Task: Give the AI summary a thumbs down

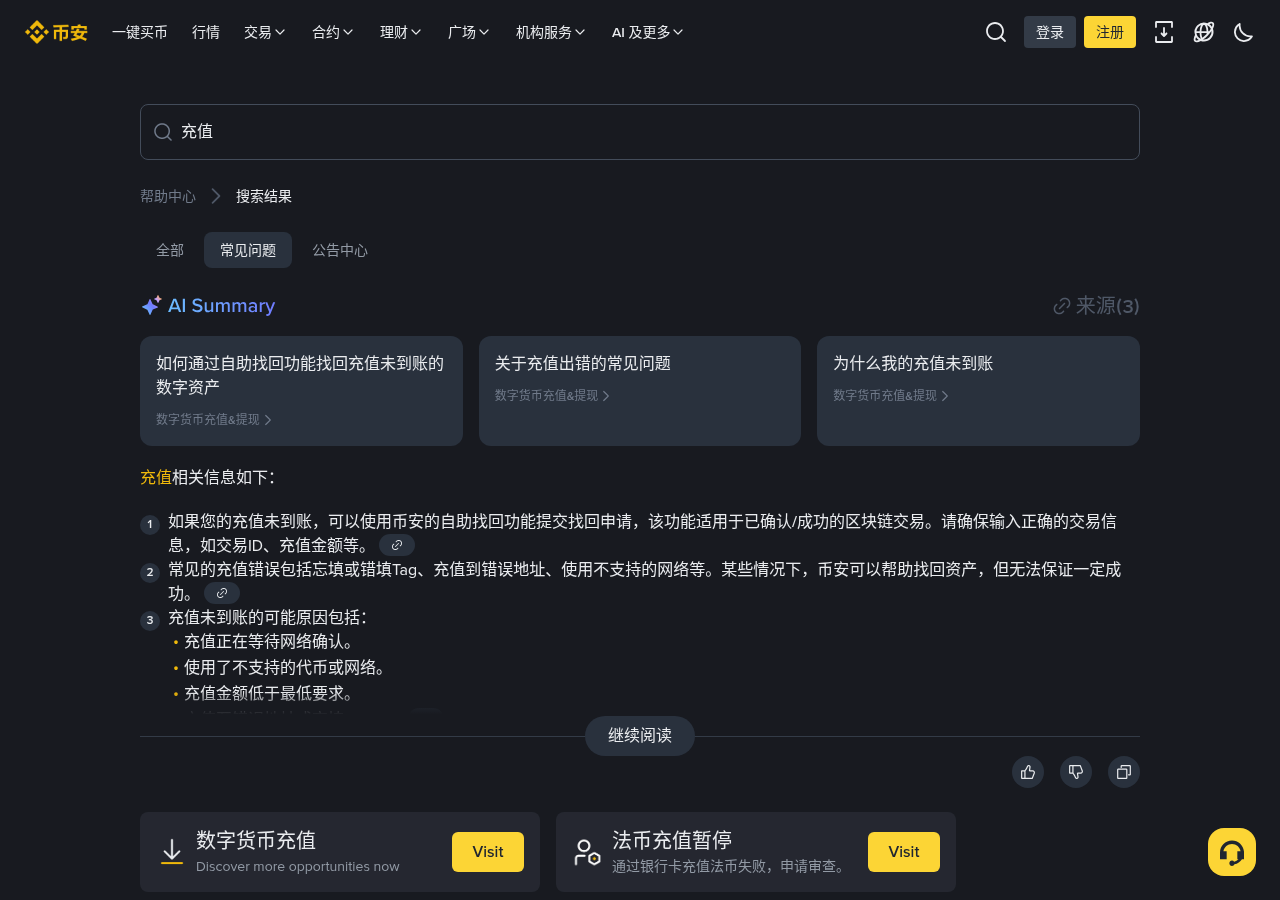Action: 1076,772
